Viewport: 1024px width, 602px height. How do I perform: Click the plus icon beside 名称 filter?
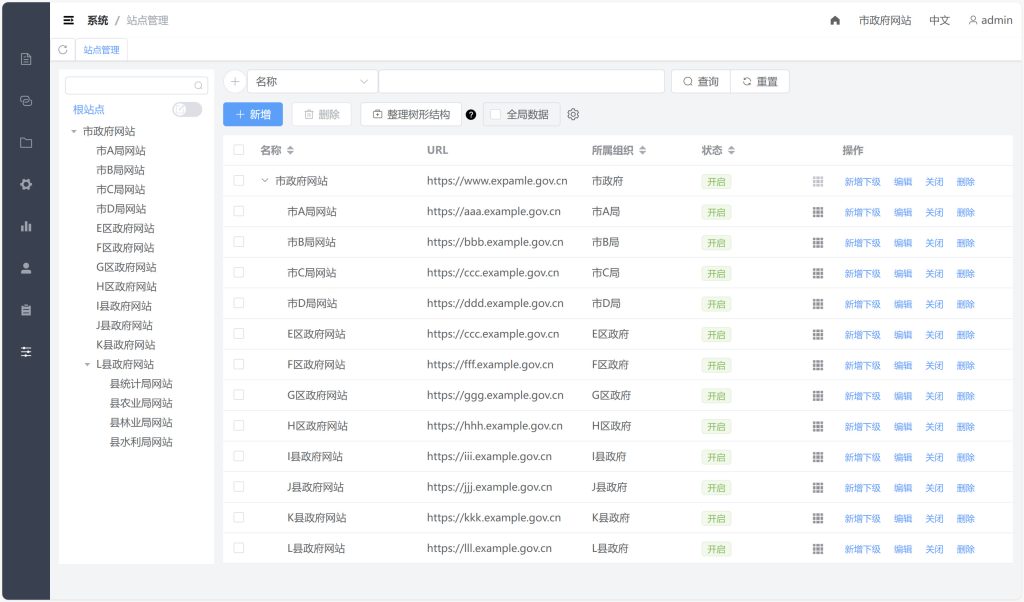pos(234,82)
